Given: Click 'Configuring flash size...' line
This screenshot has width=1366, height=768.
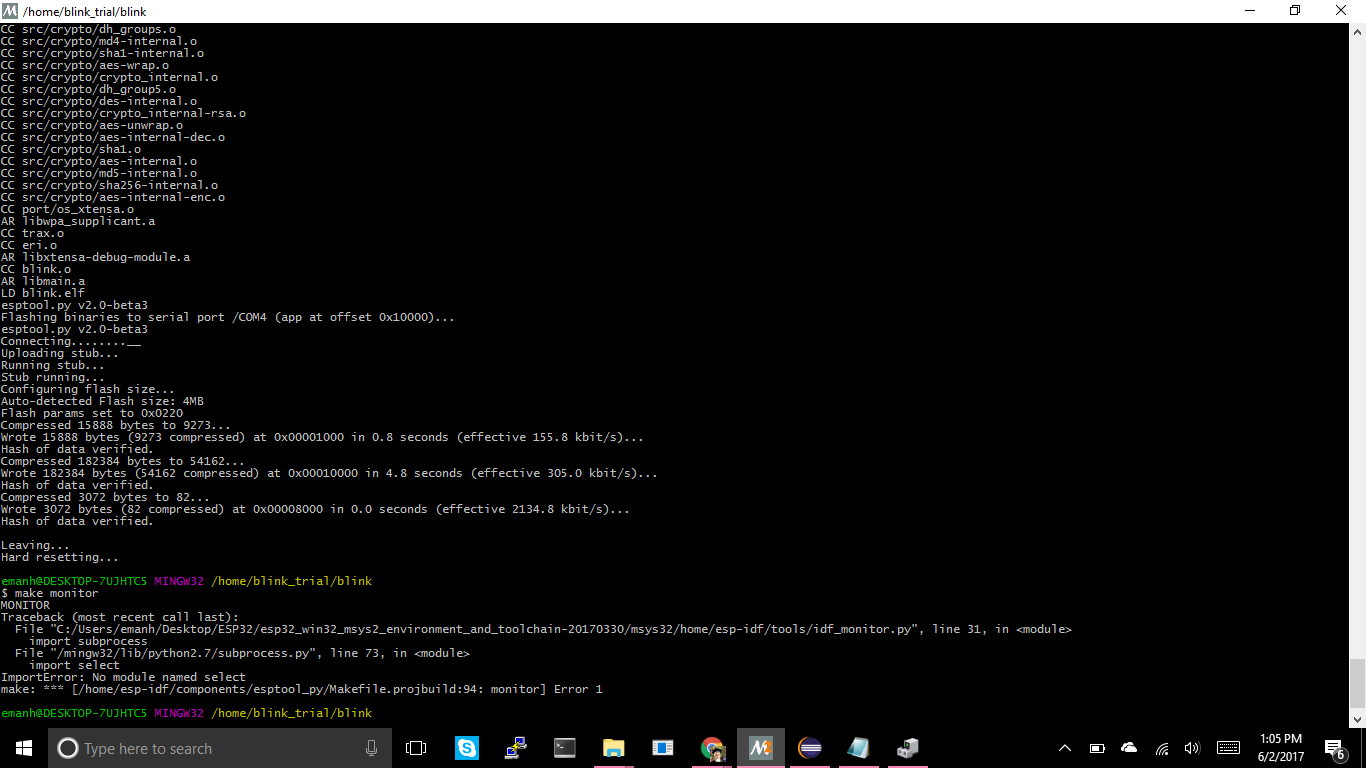Looking at the screenshot, I should (88, 389).
